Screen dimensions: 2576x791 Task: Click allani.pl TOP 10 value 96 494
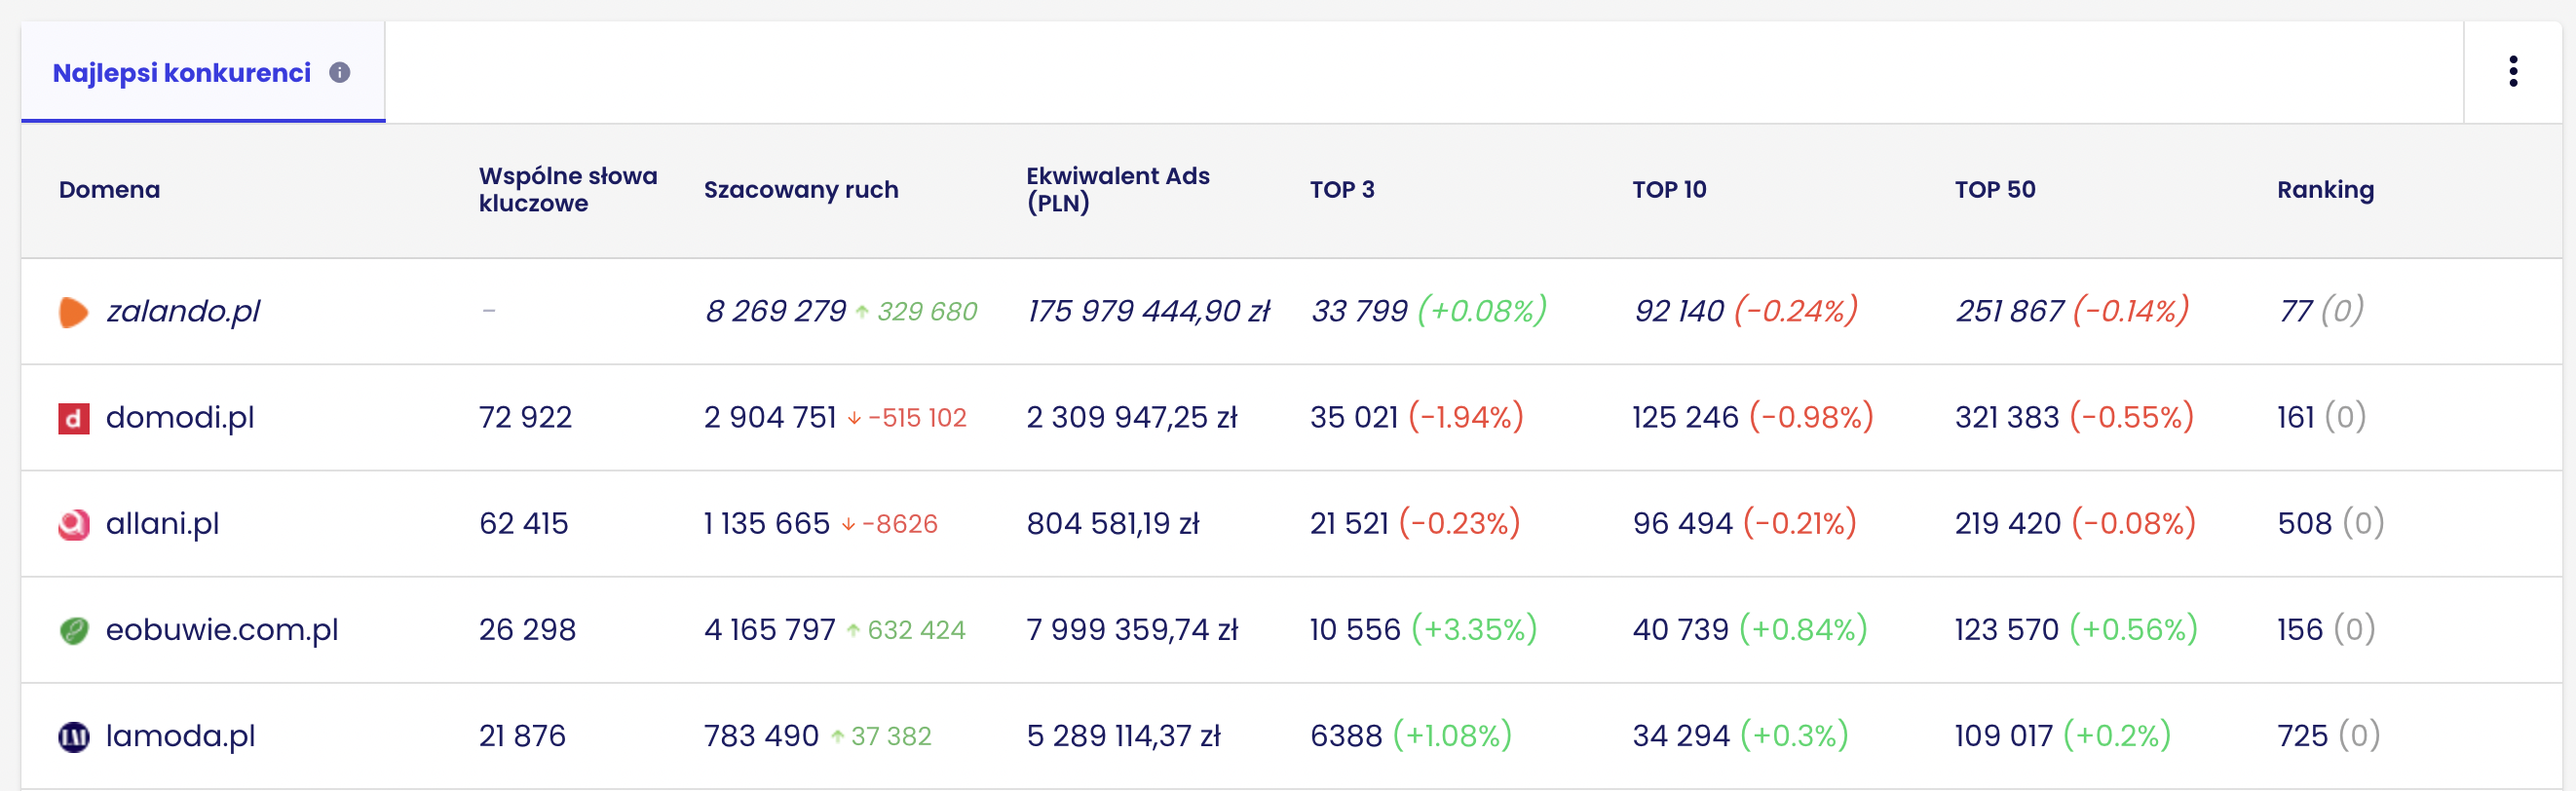pos(1683,523)
